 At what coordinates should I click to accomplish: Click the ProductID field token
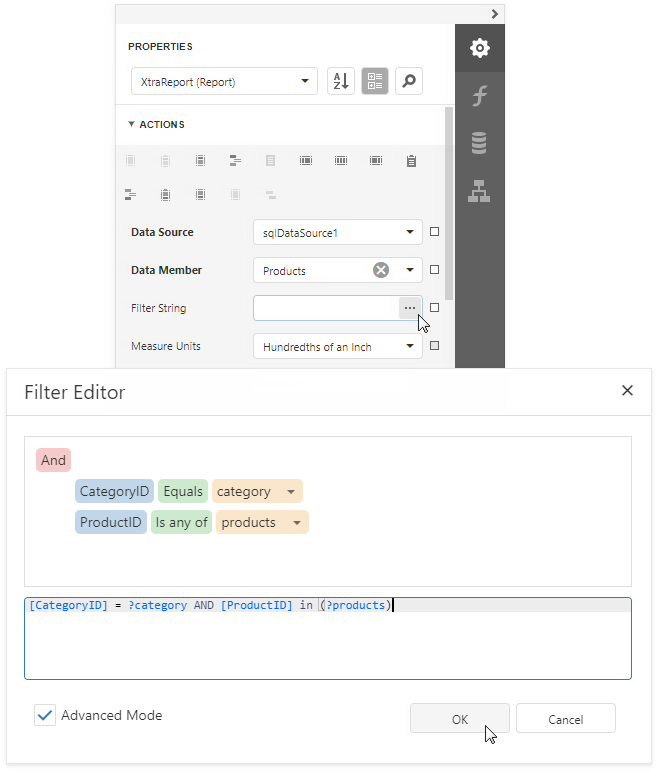pyautogui.click(x=111, y=522)
